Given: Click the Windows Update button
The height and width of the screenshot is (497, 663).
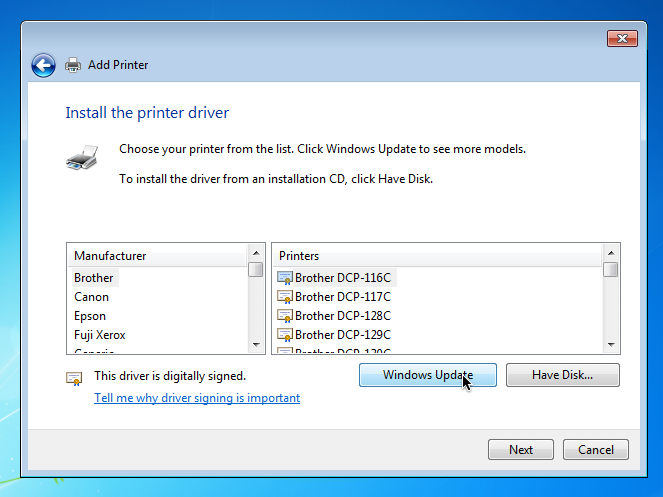Looking at the screenshot, I should 428,375.
